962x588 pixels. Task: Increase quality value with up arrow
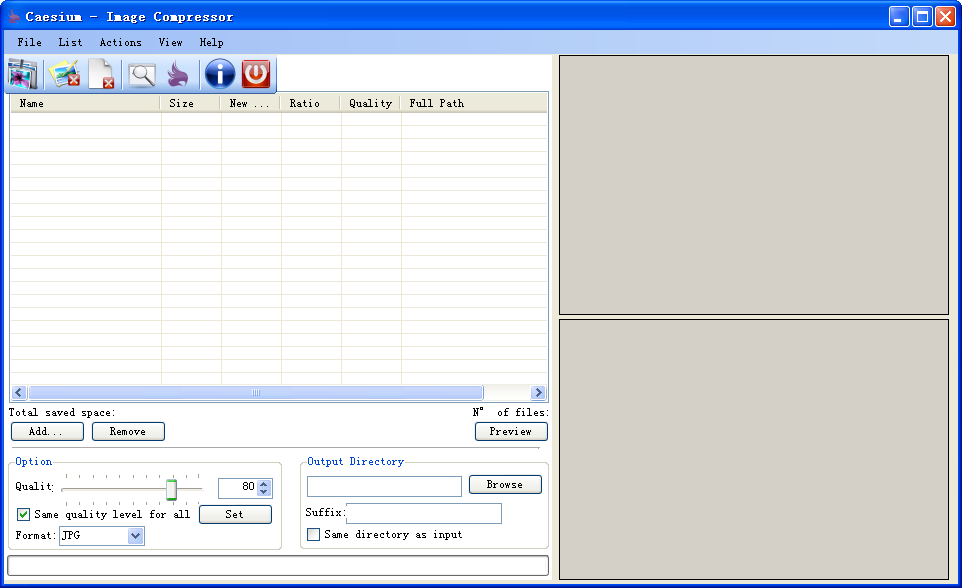[264, 484]
